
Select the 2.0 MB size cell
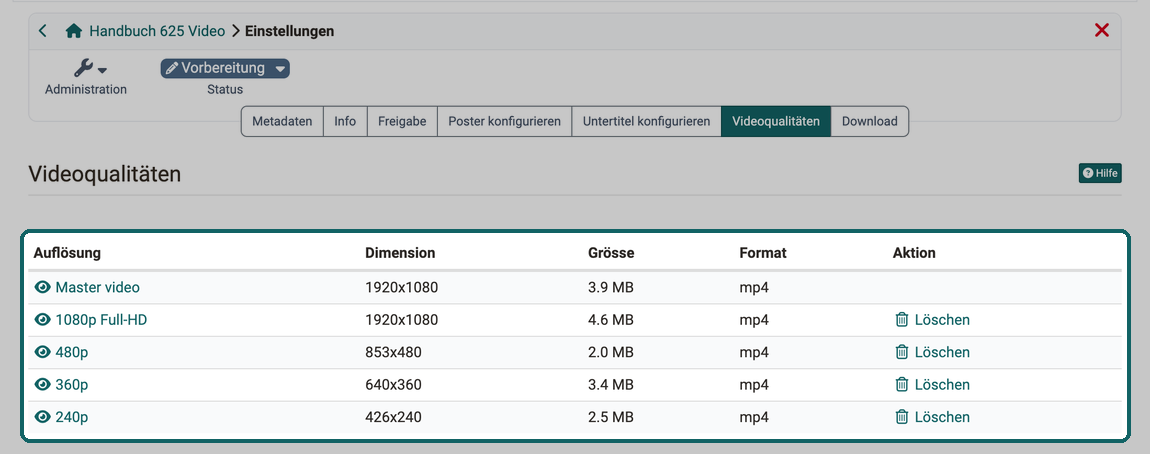(x=611, y=352)
